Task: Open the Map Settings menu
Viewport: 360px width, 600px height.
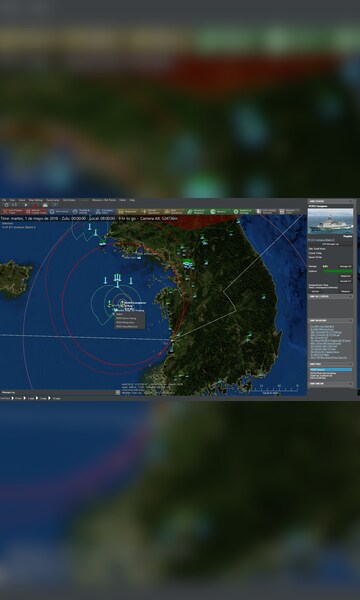Action: [36, 200]
